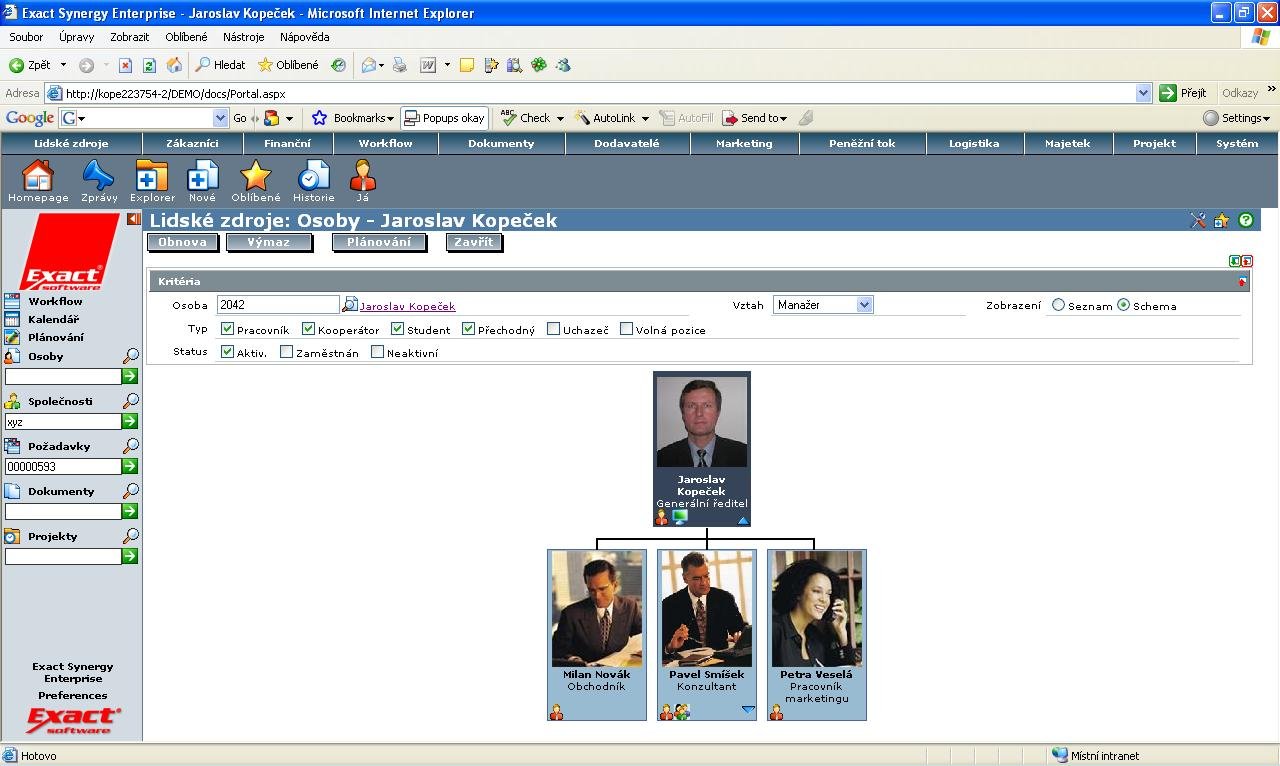
Task: Enable the Zaměstnán checkbox
Action: click(286, 352)
